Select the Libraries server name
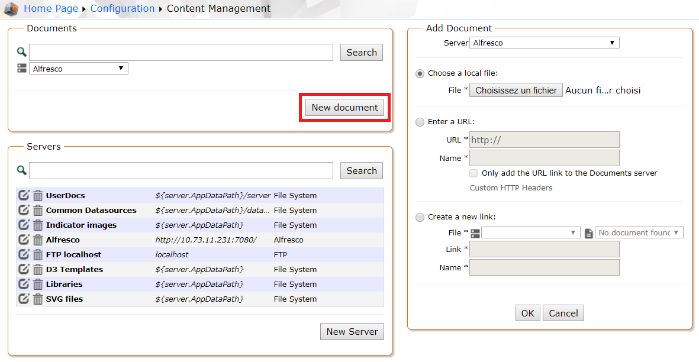The height and width of the screenshot is (362, 699). [x=64, y=284]
